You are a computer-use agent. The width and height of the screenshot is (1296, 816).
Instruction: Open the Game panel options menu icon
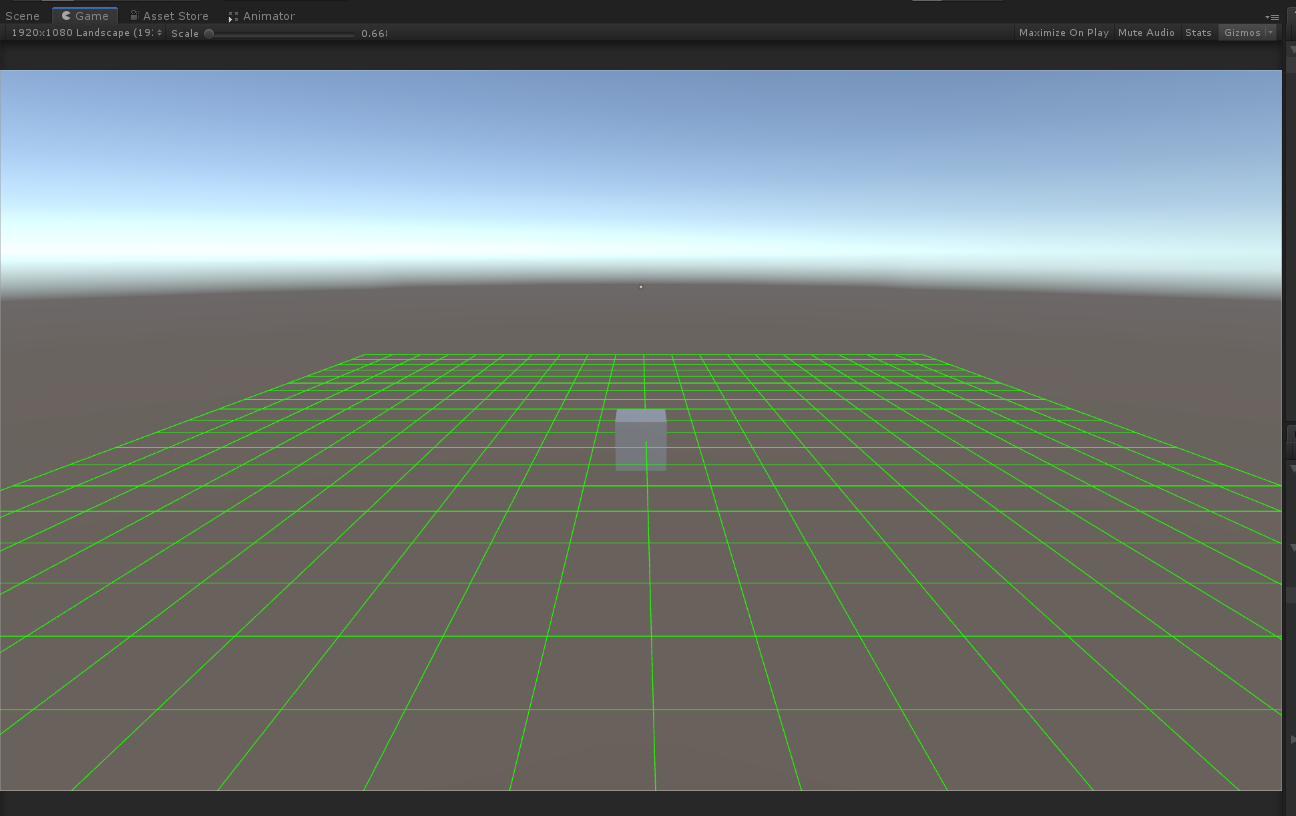(1272, 17)
